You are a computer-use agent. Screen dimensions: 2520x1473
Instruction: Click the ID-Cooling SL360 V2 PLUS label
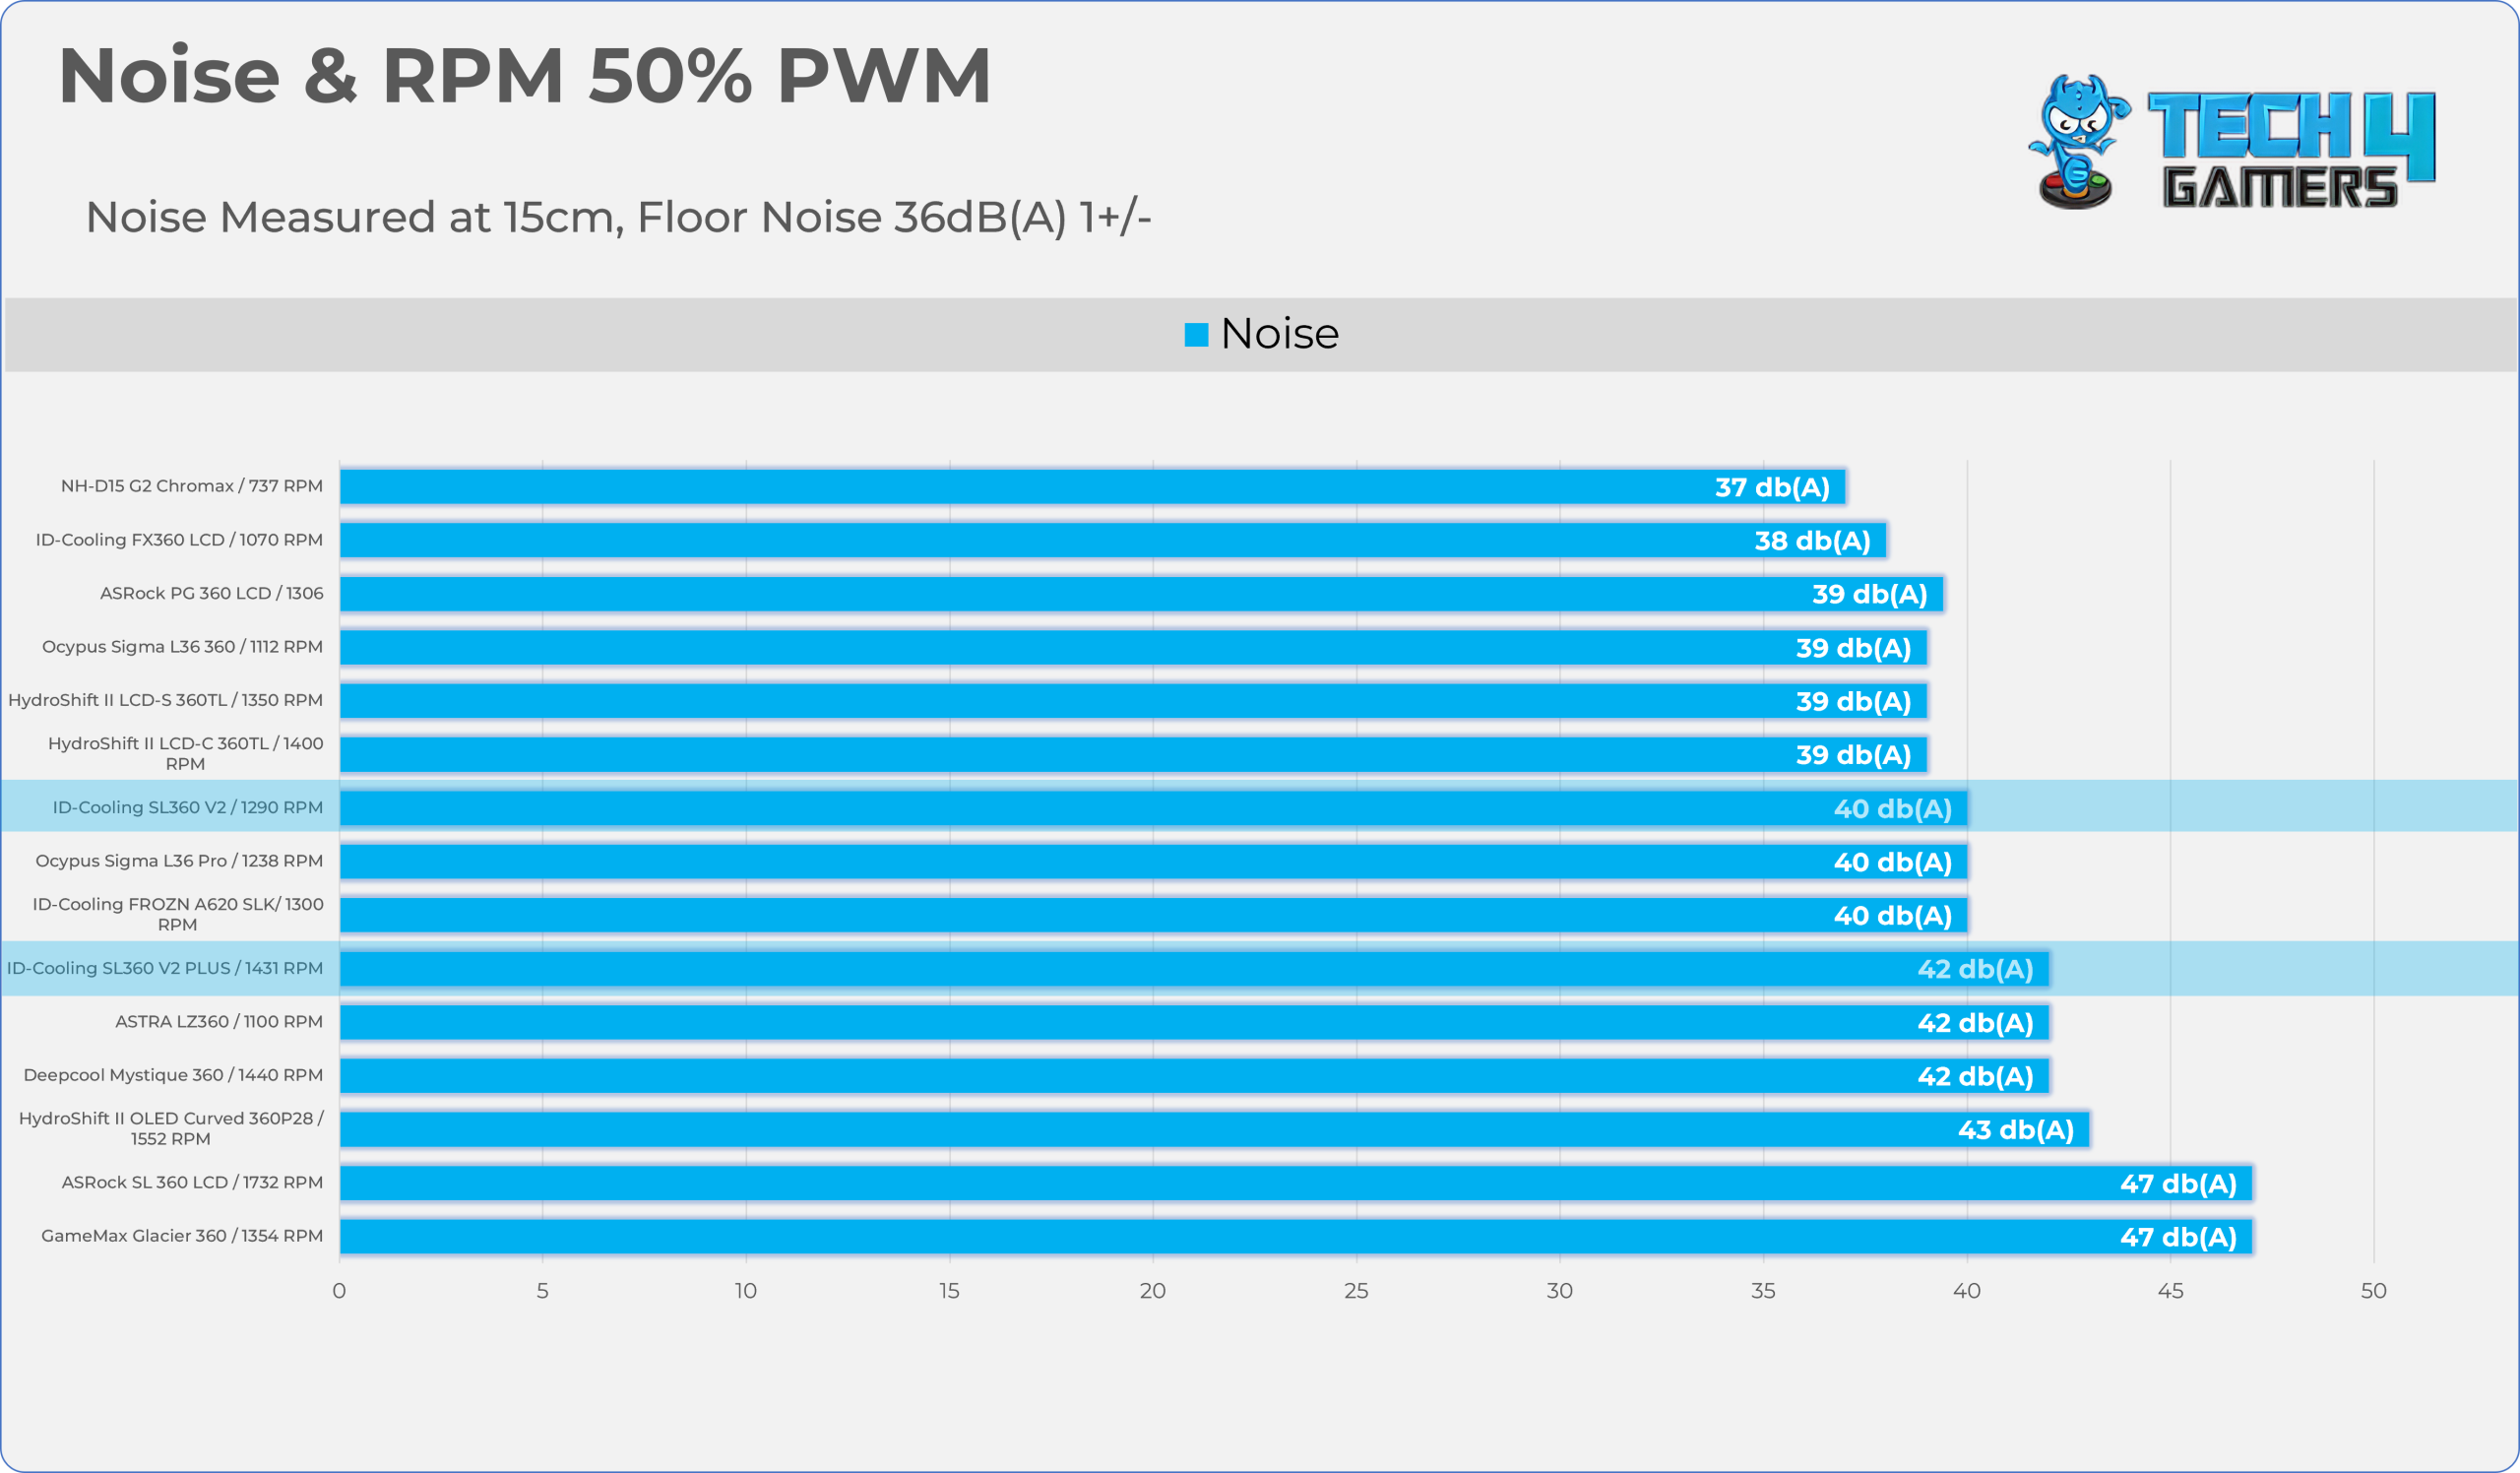click(x=165, y=968)
